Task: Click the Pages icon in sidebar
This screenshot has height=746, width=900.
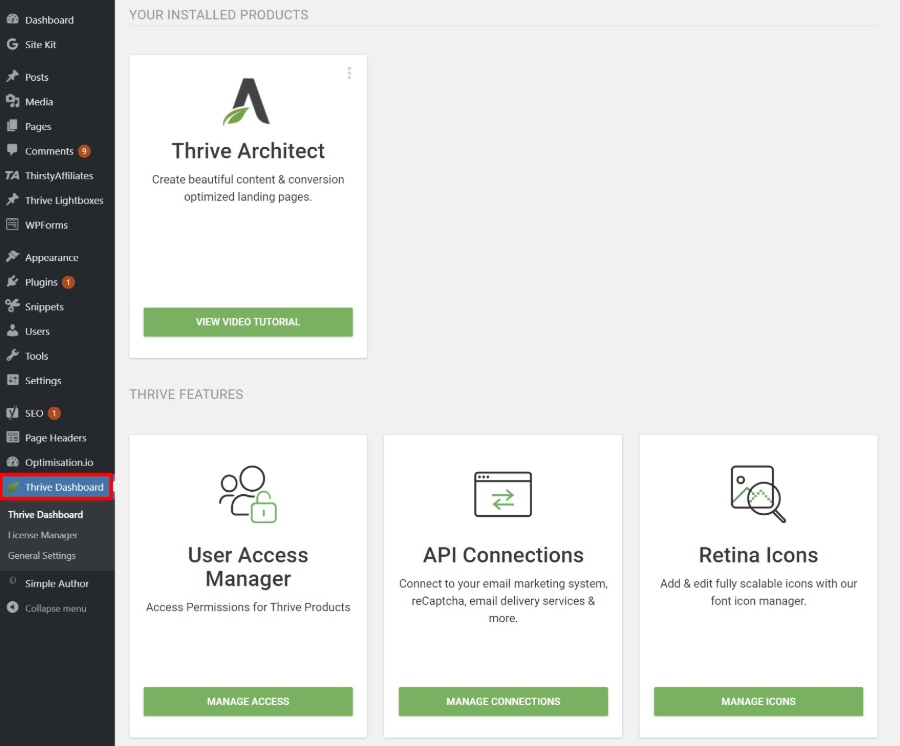Action: coord(13,126)
